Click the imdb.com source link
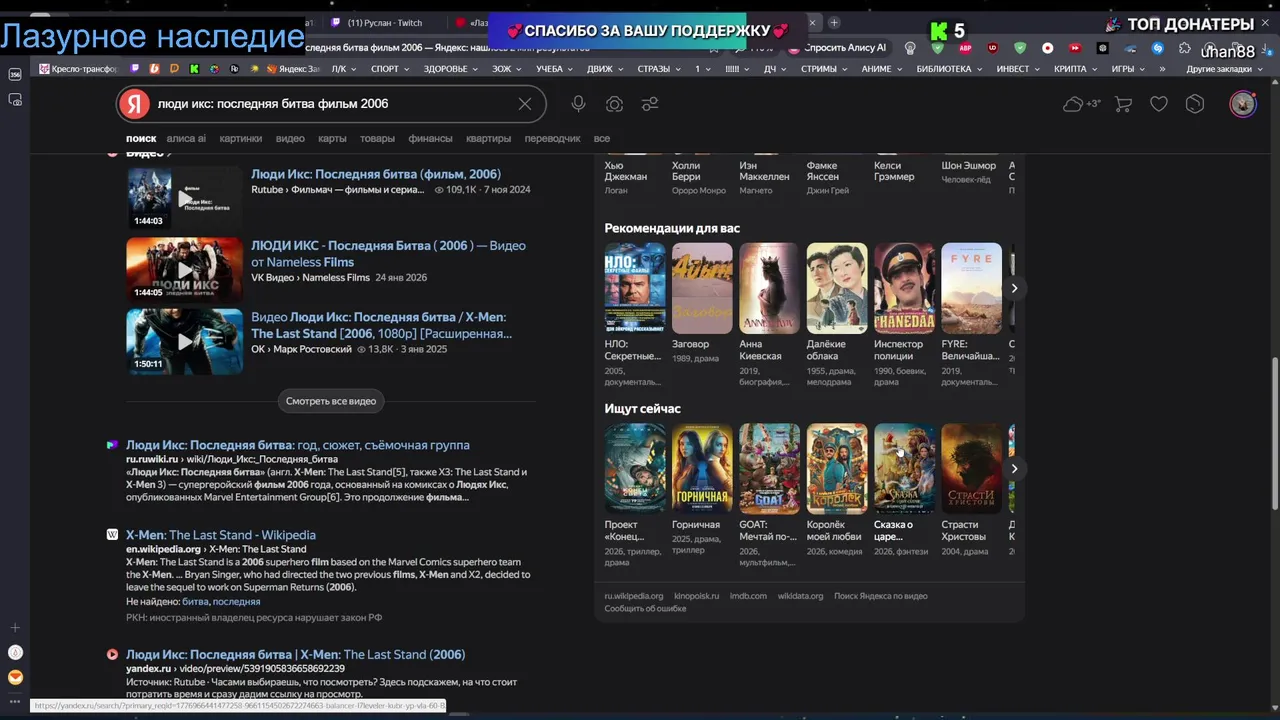Image resolution: width=1280 pixels, height=720 pixels. pos(748,596)
